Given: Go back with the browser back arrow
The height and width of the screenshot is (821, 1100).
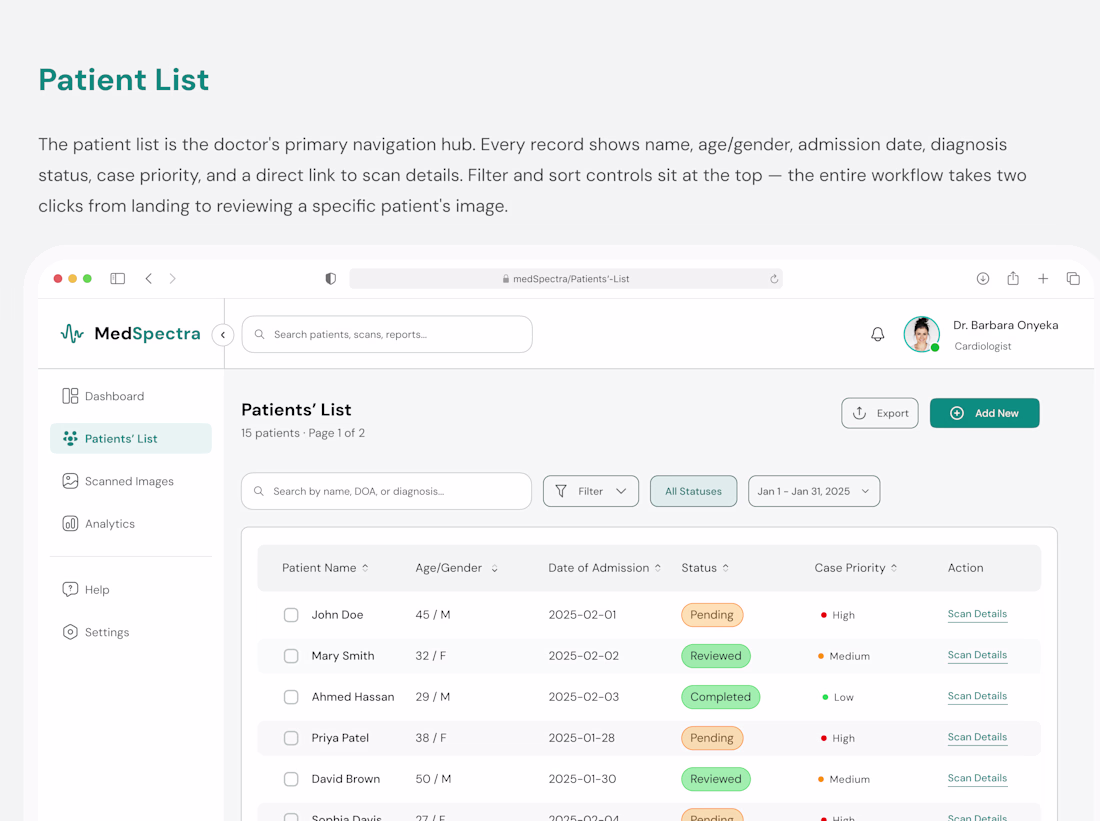Looking at the screenshot, I should tap(149, 279).
